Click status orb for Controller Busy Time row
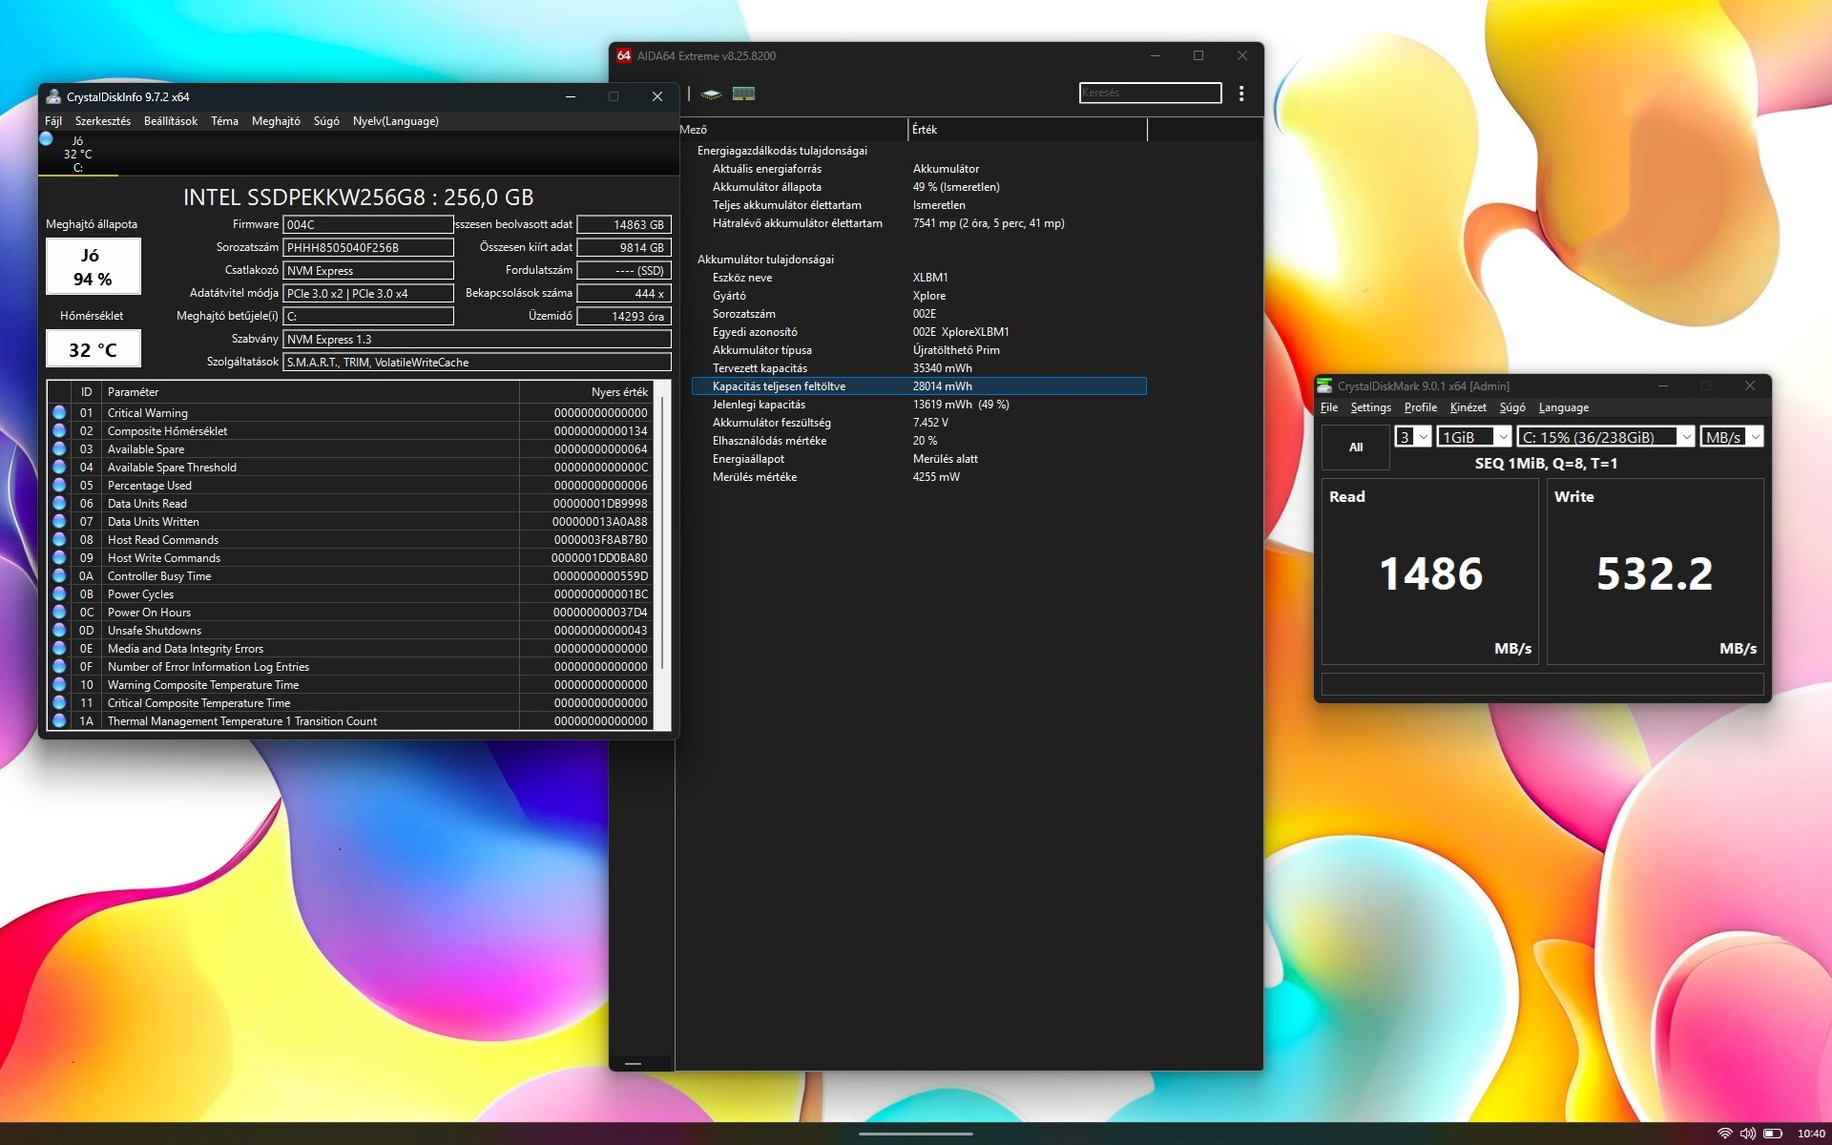 [x=59, y=576]
